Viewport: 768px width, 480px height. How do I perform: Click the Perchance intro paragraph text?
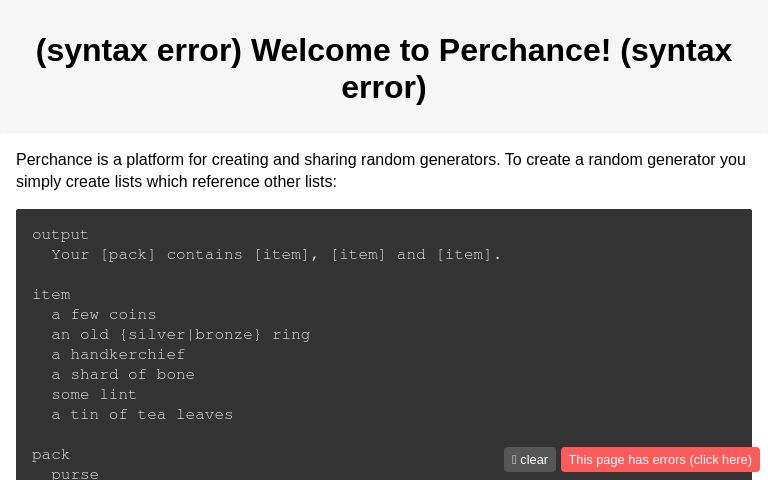click(380, 171)
